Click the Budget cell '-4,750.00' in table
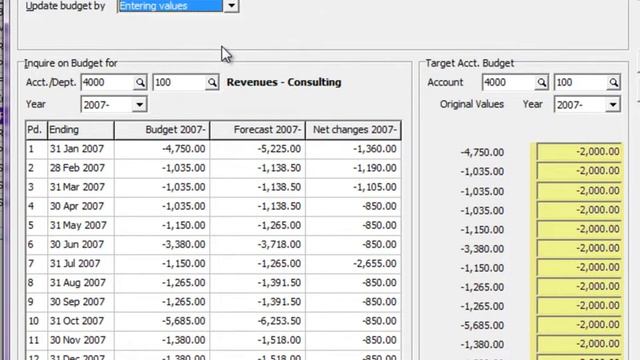Viewport: 640px width, 360px height. pyautogui.click(x=162, y=149)
